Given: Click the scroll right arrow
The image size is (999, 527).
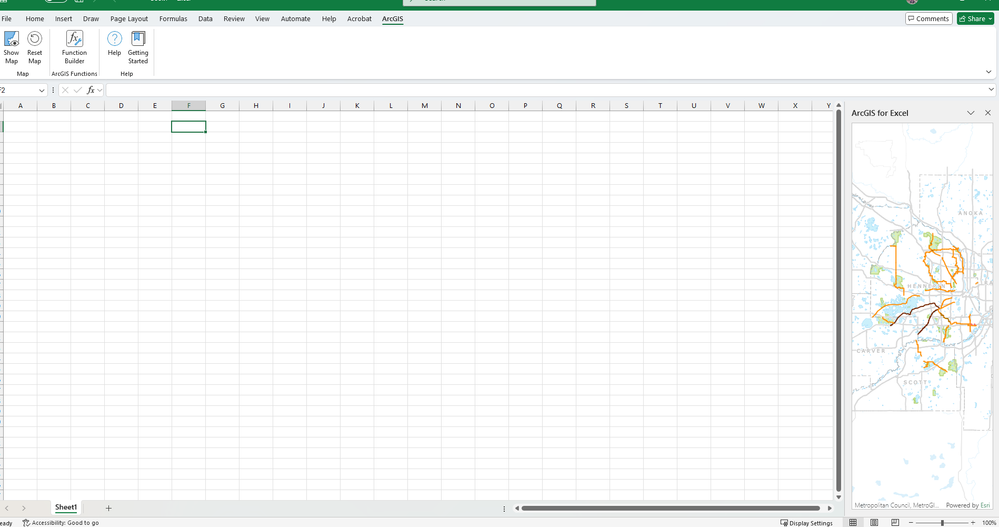Looking at the screenshot, I should click(x=830, y=508).
